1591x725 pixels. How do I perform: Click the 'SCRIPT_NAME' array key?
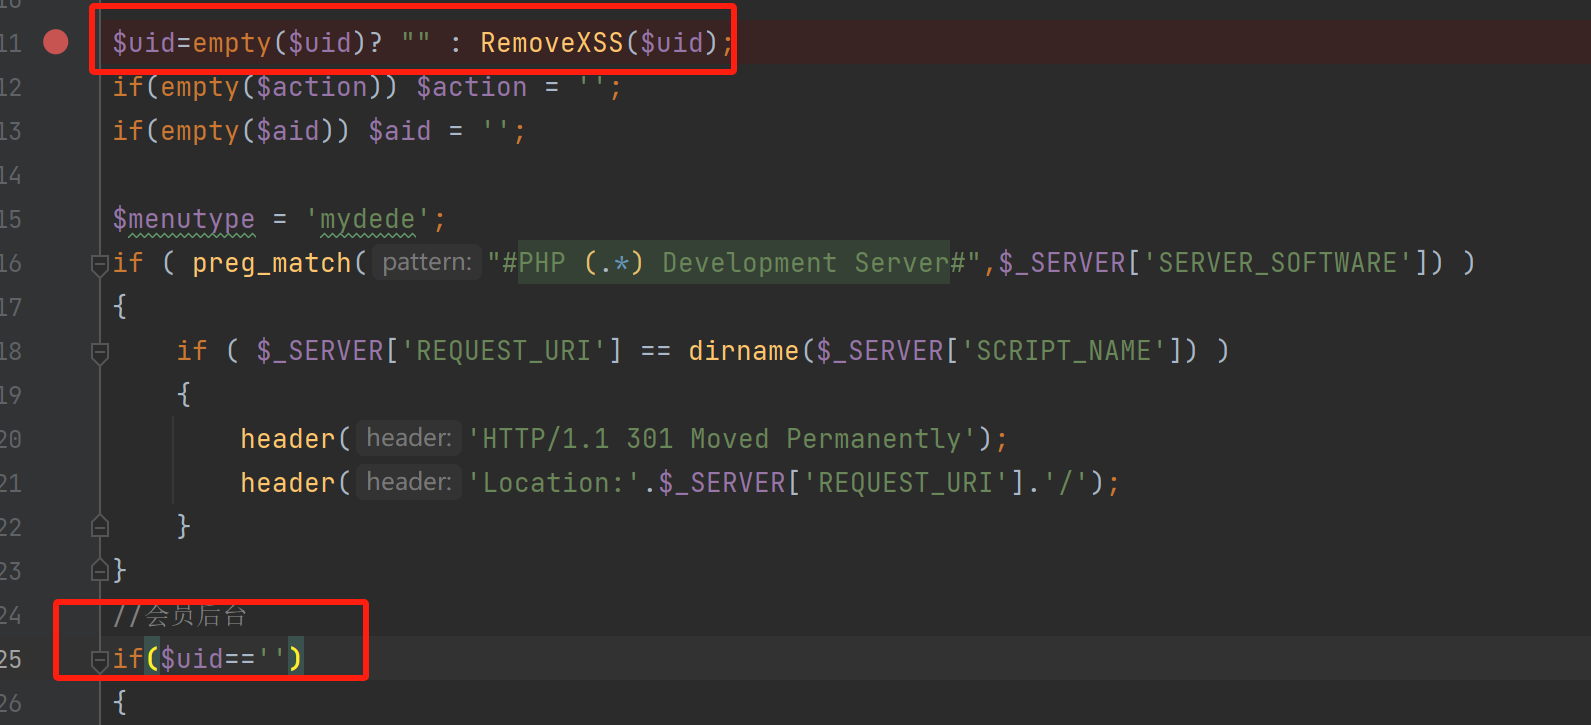(1064, 351)
